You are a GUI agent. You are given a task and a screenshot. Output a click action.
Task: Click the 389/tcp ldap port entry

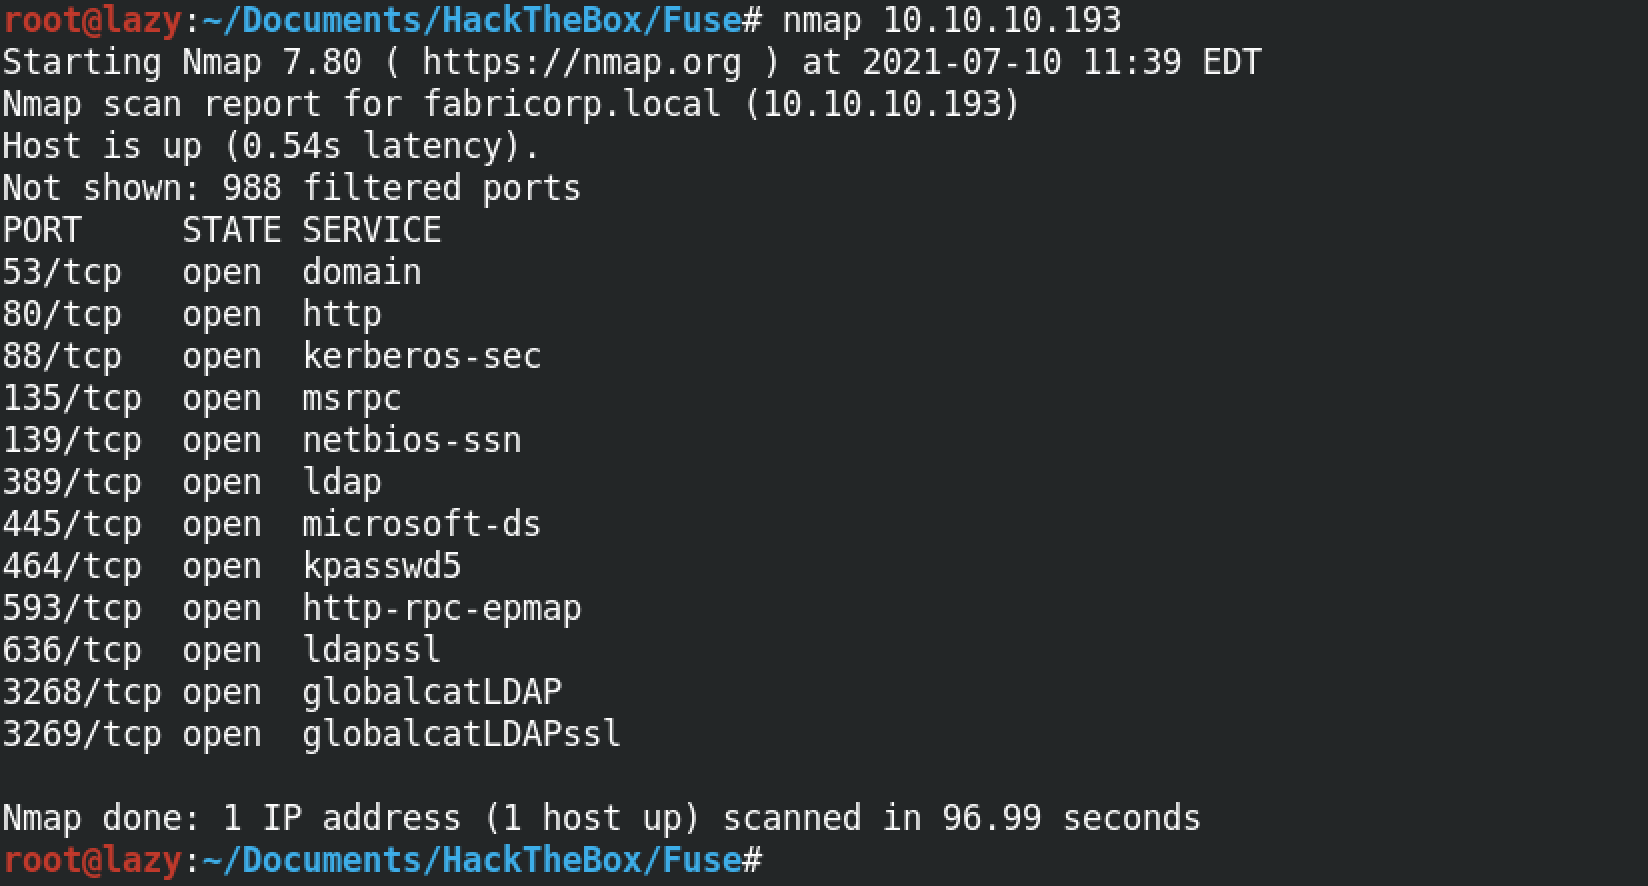[x=192, y=482]
